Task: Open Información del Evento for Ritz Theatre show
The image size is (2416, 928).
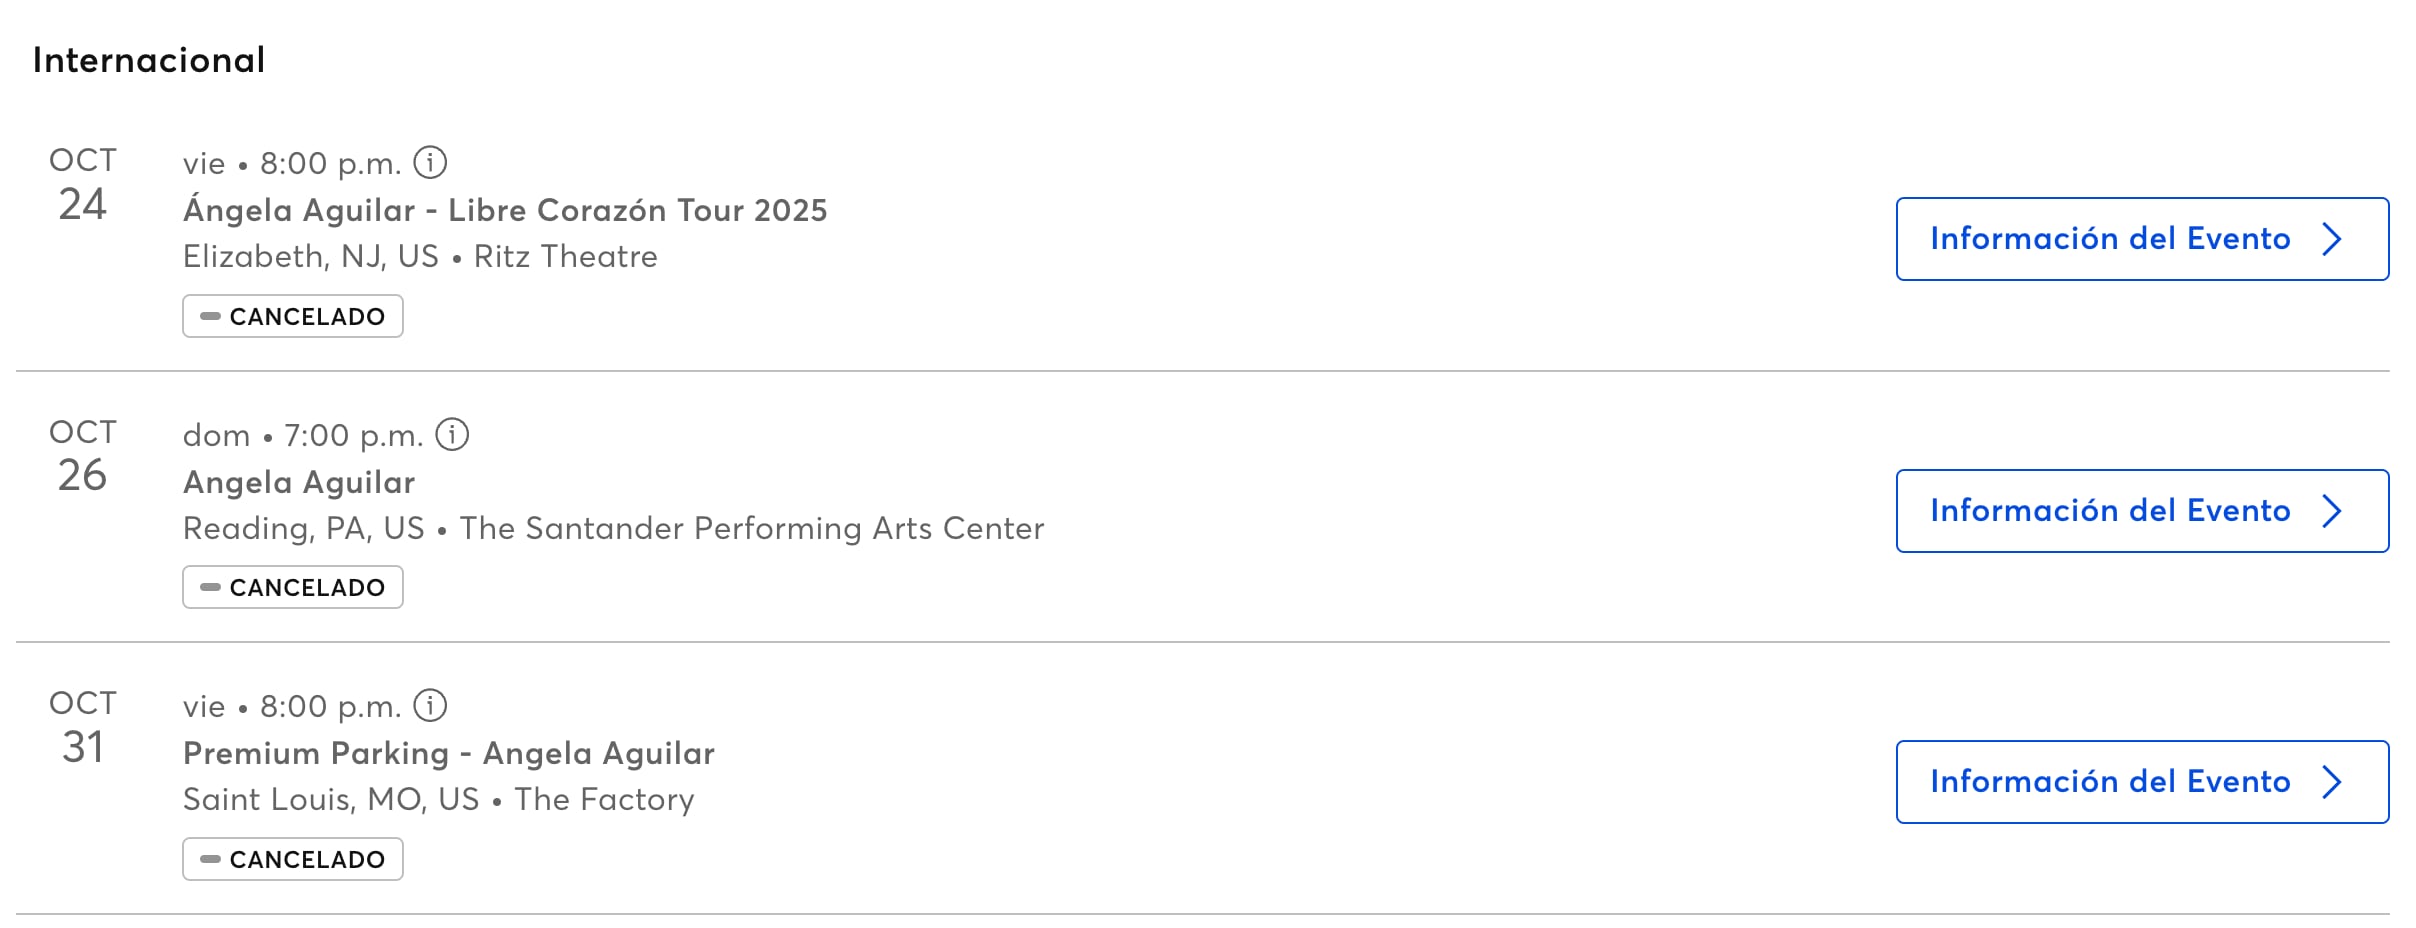Action: coord(2142,239)
